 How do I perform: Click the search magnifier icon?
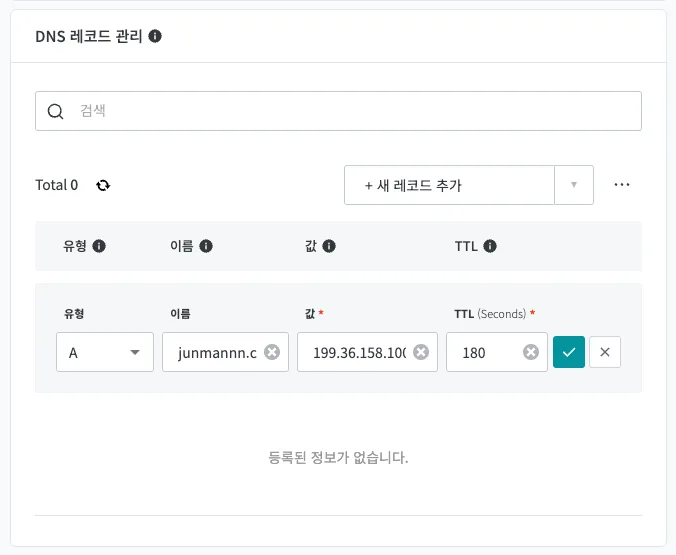coord(56,111)
